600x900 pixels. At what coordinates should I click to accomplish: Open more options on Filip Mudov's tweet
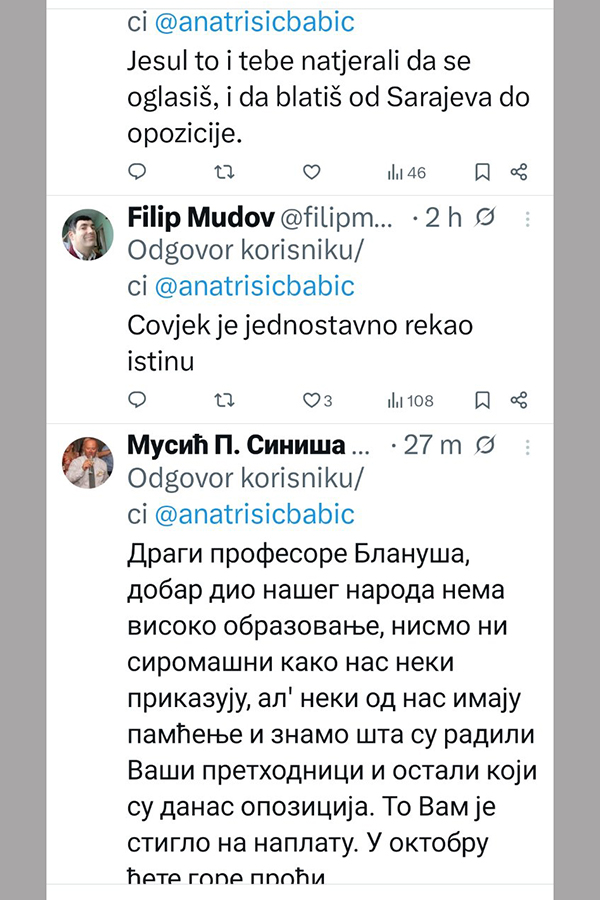529,219
